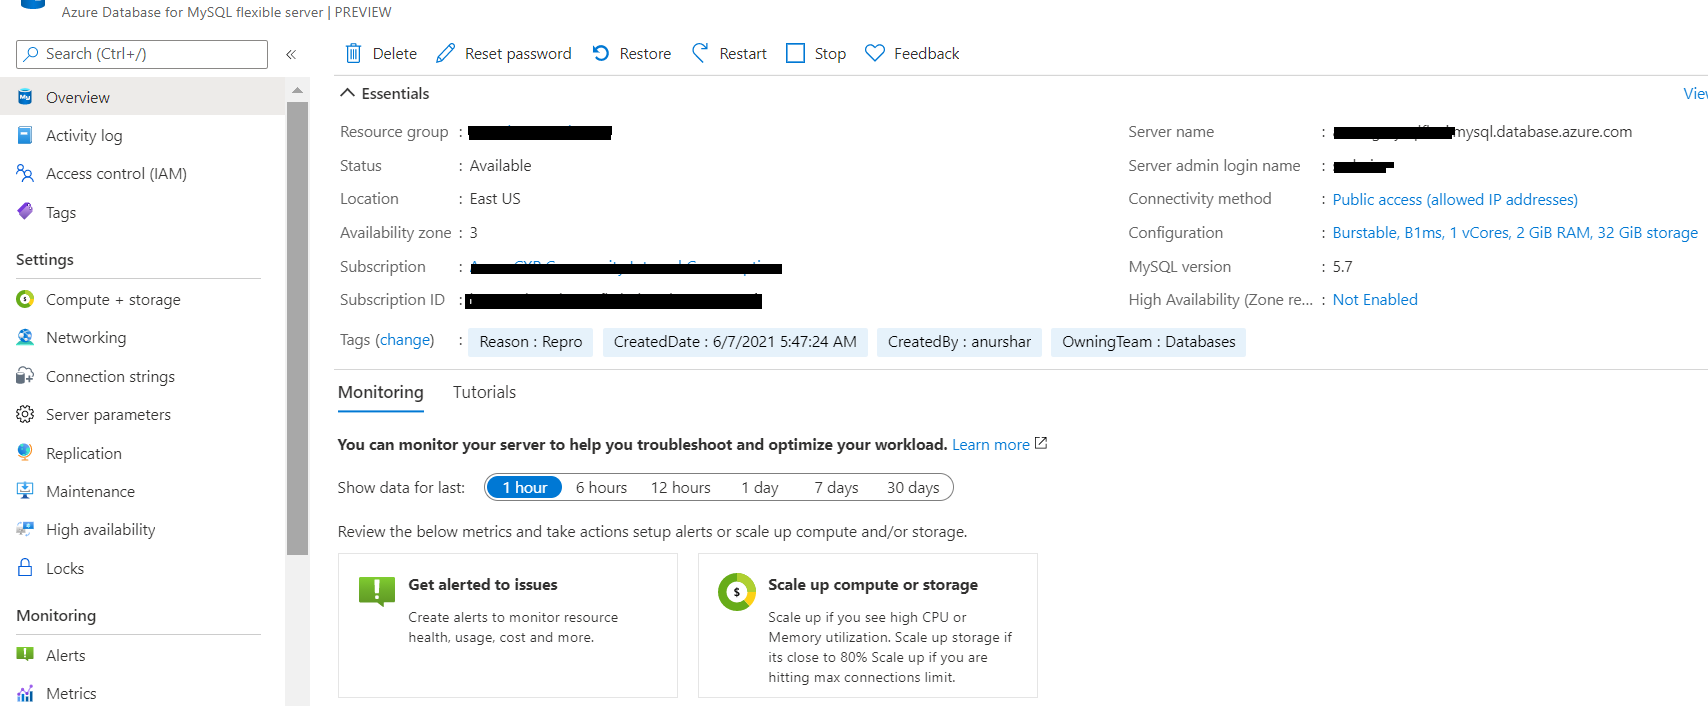This screenshot has width=1708, height=706.
Task: Click the Replication globe icon
Action: pyautogui.click(x=25, y=452)
